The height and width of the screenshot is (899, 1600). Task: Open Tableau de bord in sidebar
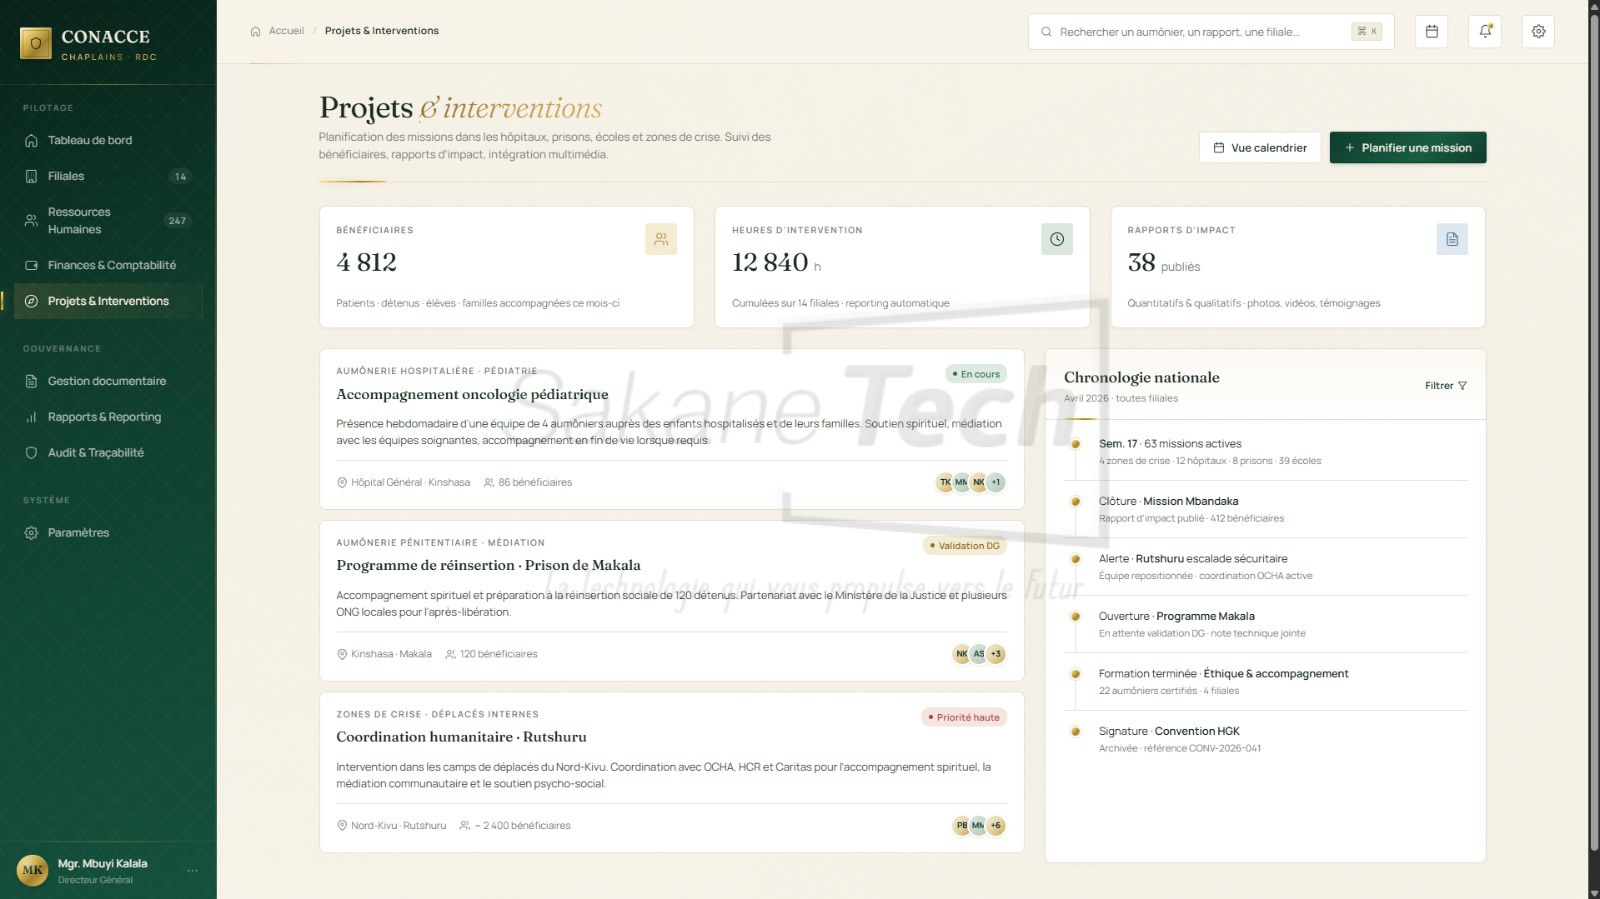click(108, 140)
